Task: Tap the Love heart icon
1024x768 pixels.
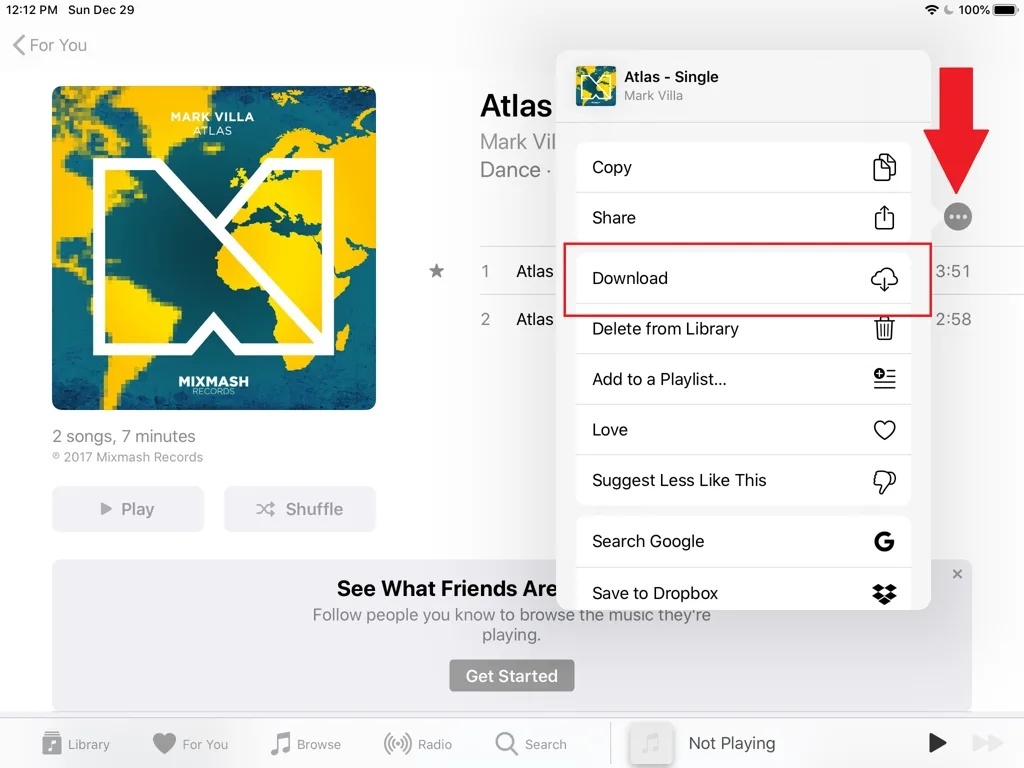Action: pos(884,430)
